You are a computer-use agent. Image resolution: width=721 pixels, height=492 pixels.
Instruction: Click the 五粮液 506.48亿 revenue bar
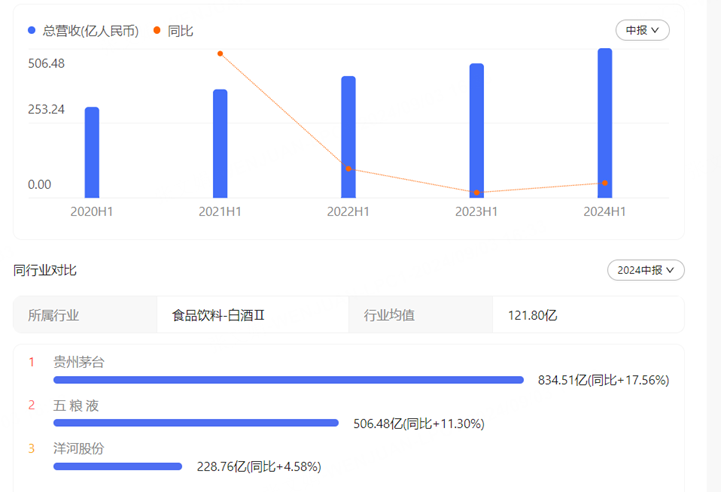[x=196, y=423]
